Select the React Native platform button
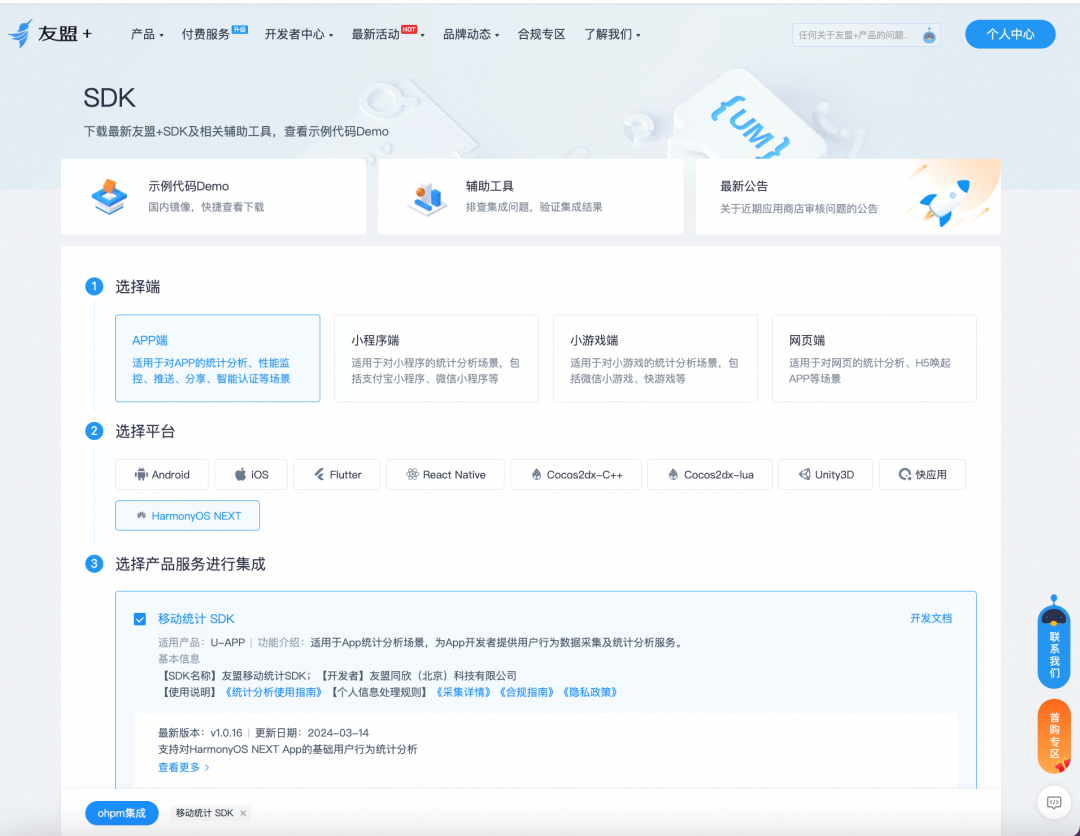This screenshot has height=836, width=1080. (x=446, y=474)
